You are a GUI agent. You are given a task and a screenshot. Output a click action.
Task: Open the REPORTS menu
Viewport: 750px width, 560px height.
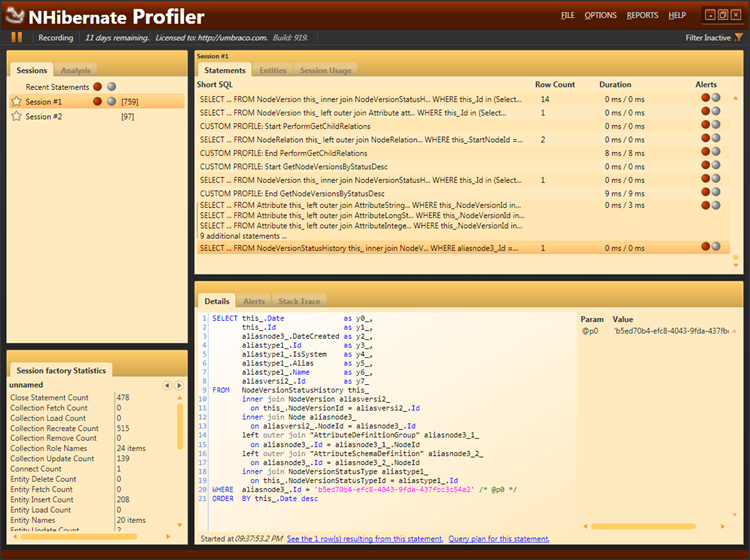(x=642, y=15)
